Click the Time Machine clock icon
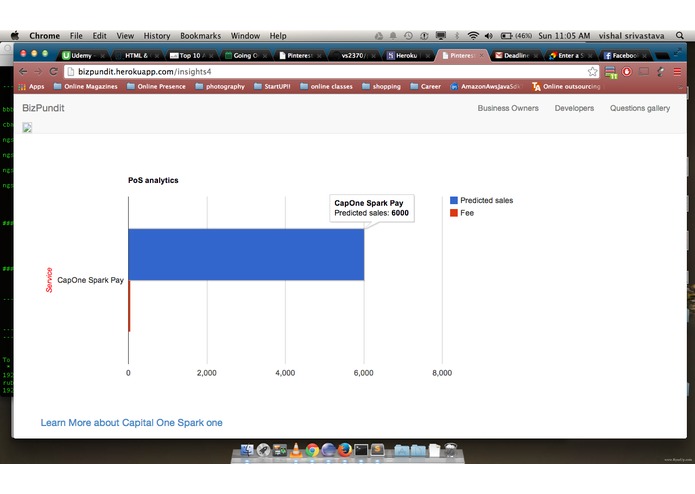 [x=408, y=35]
